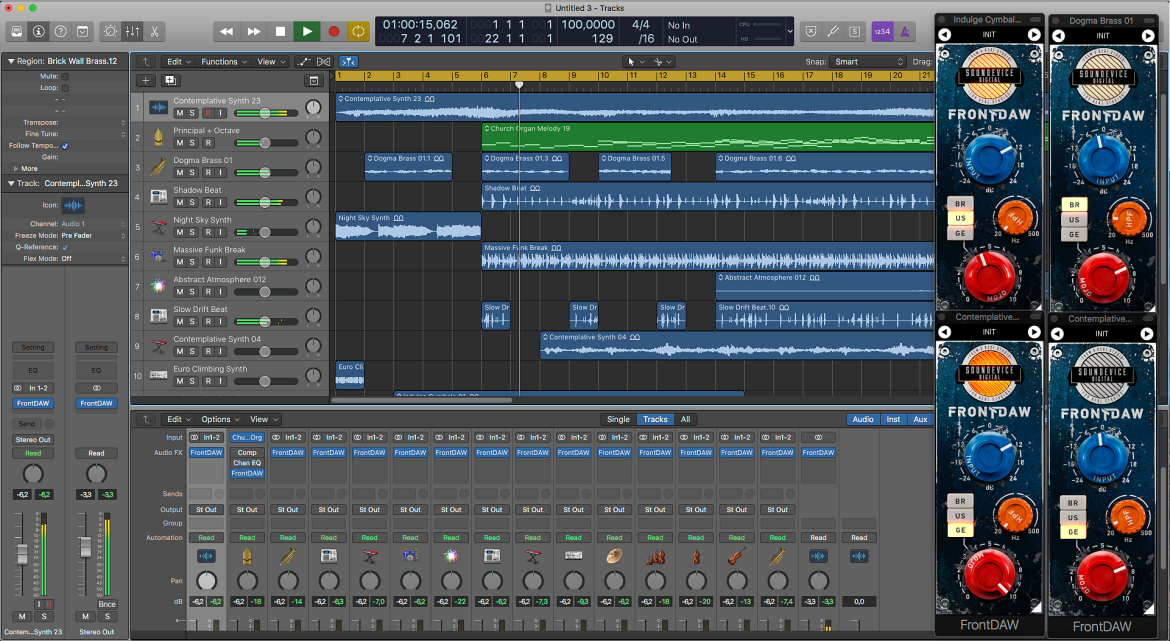Toggle the Flex bowtie button in Tracks toolbar

[323, 62]
